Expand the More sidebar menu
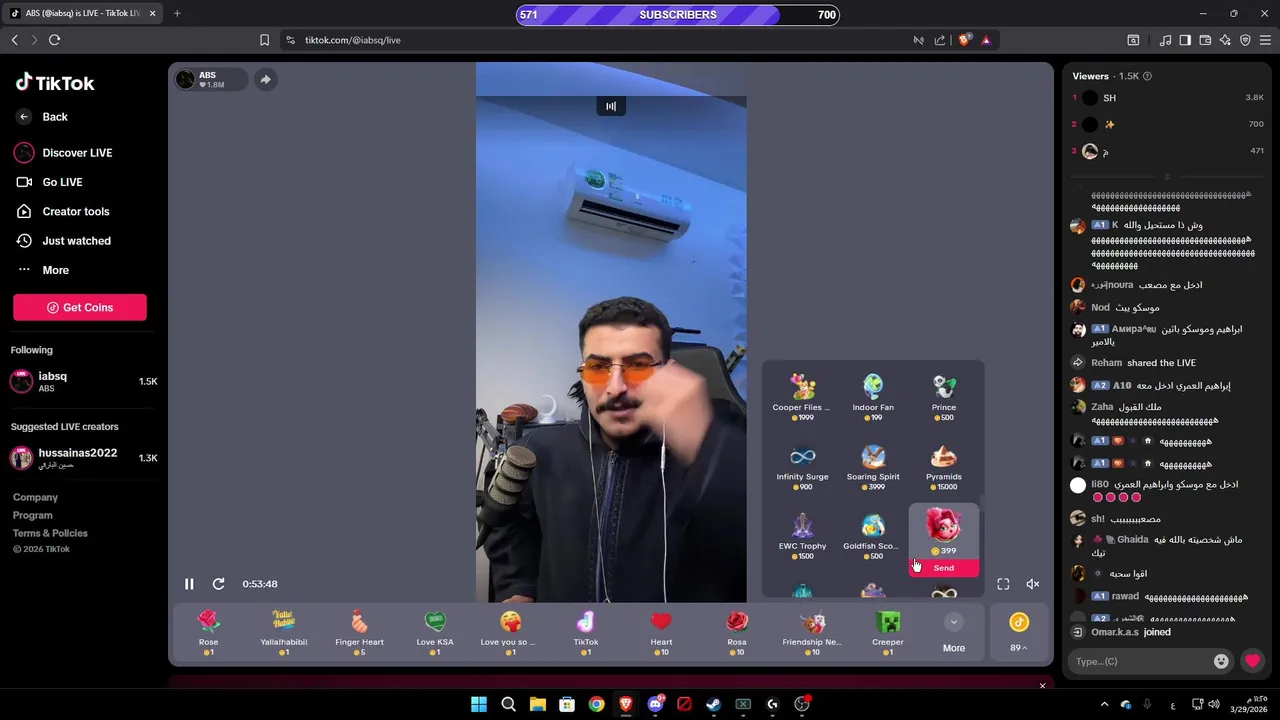Screen dimensions: 1280x720 (x=43, y=270)
